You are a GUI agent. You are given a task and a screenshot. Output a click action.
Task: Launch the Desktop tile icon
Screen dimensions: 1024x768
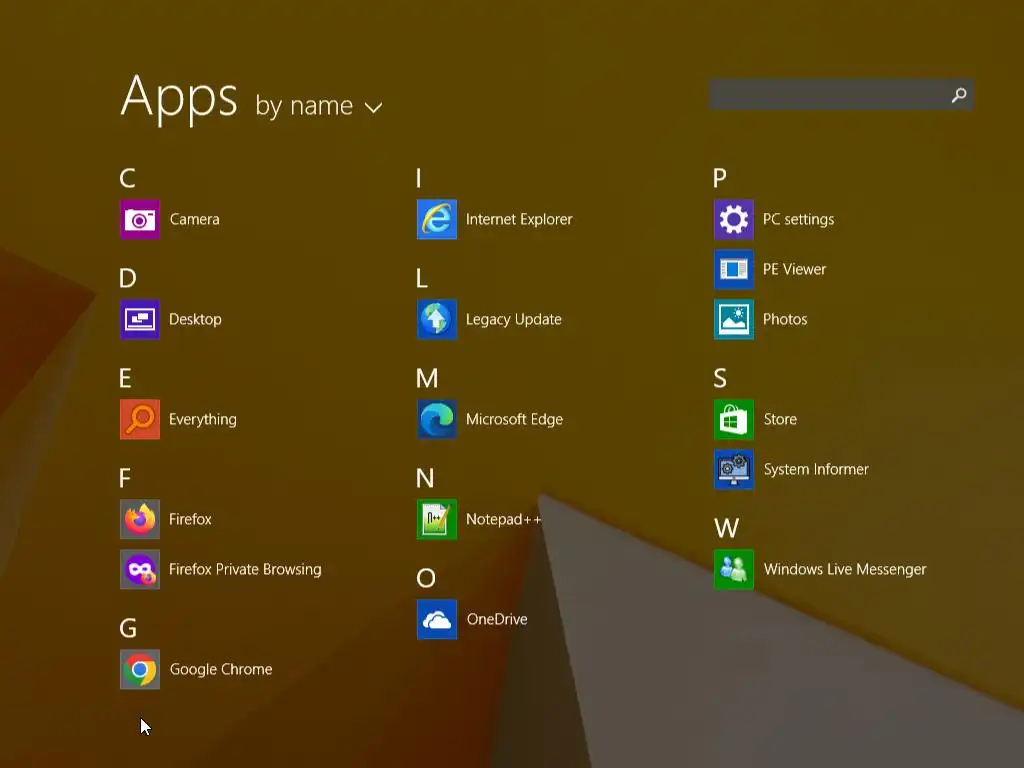point(140,319)
